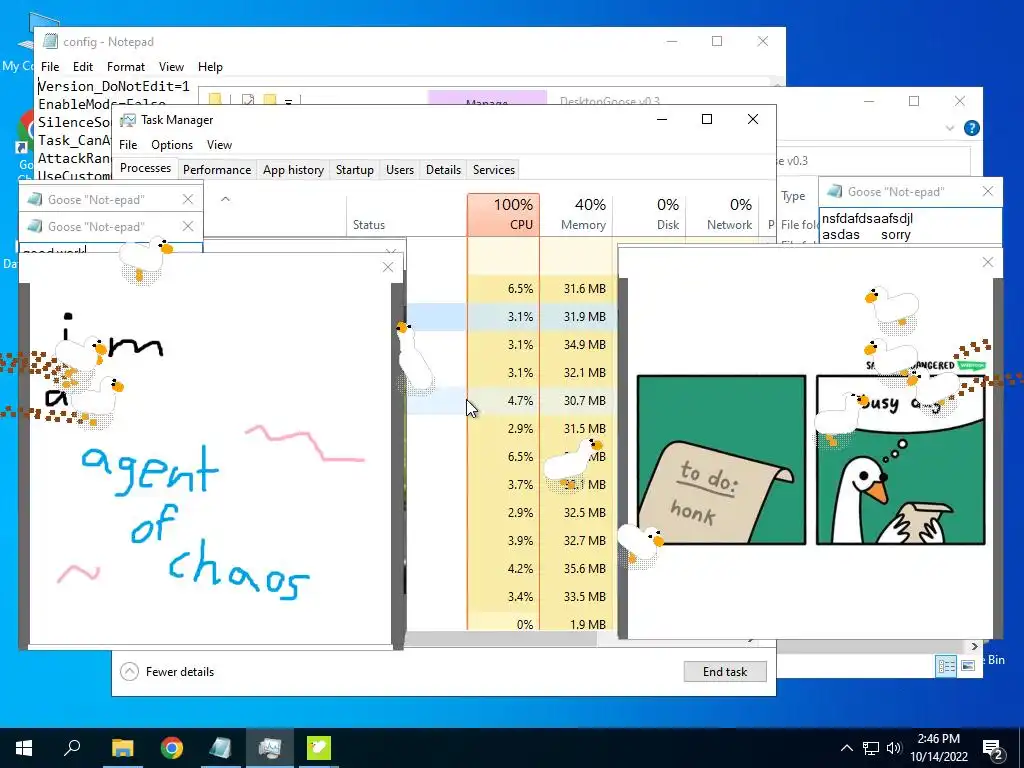Click into Not-epad text 'nsfdafdsaafsdjl'
The height and width of the screenshot is (768, 1024).
[x=867, y=218]
